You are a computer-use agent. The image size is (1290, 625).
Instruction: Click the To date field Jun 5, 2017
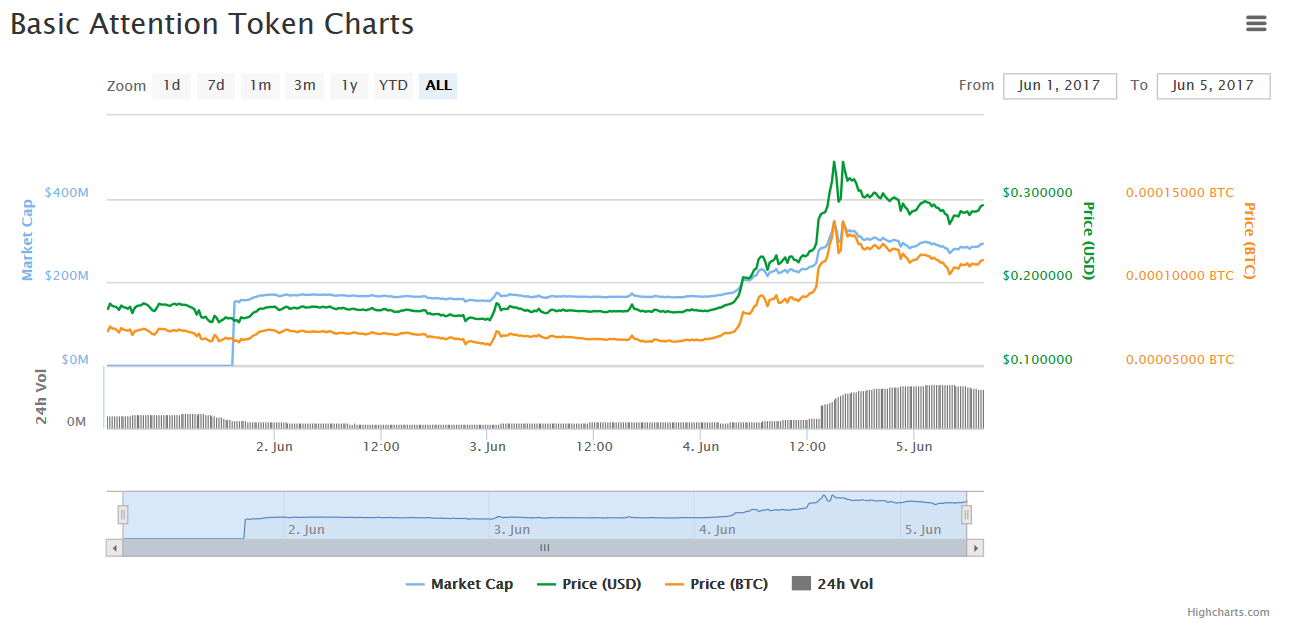coord(1213,86)
